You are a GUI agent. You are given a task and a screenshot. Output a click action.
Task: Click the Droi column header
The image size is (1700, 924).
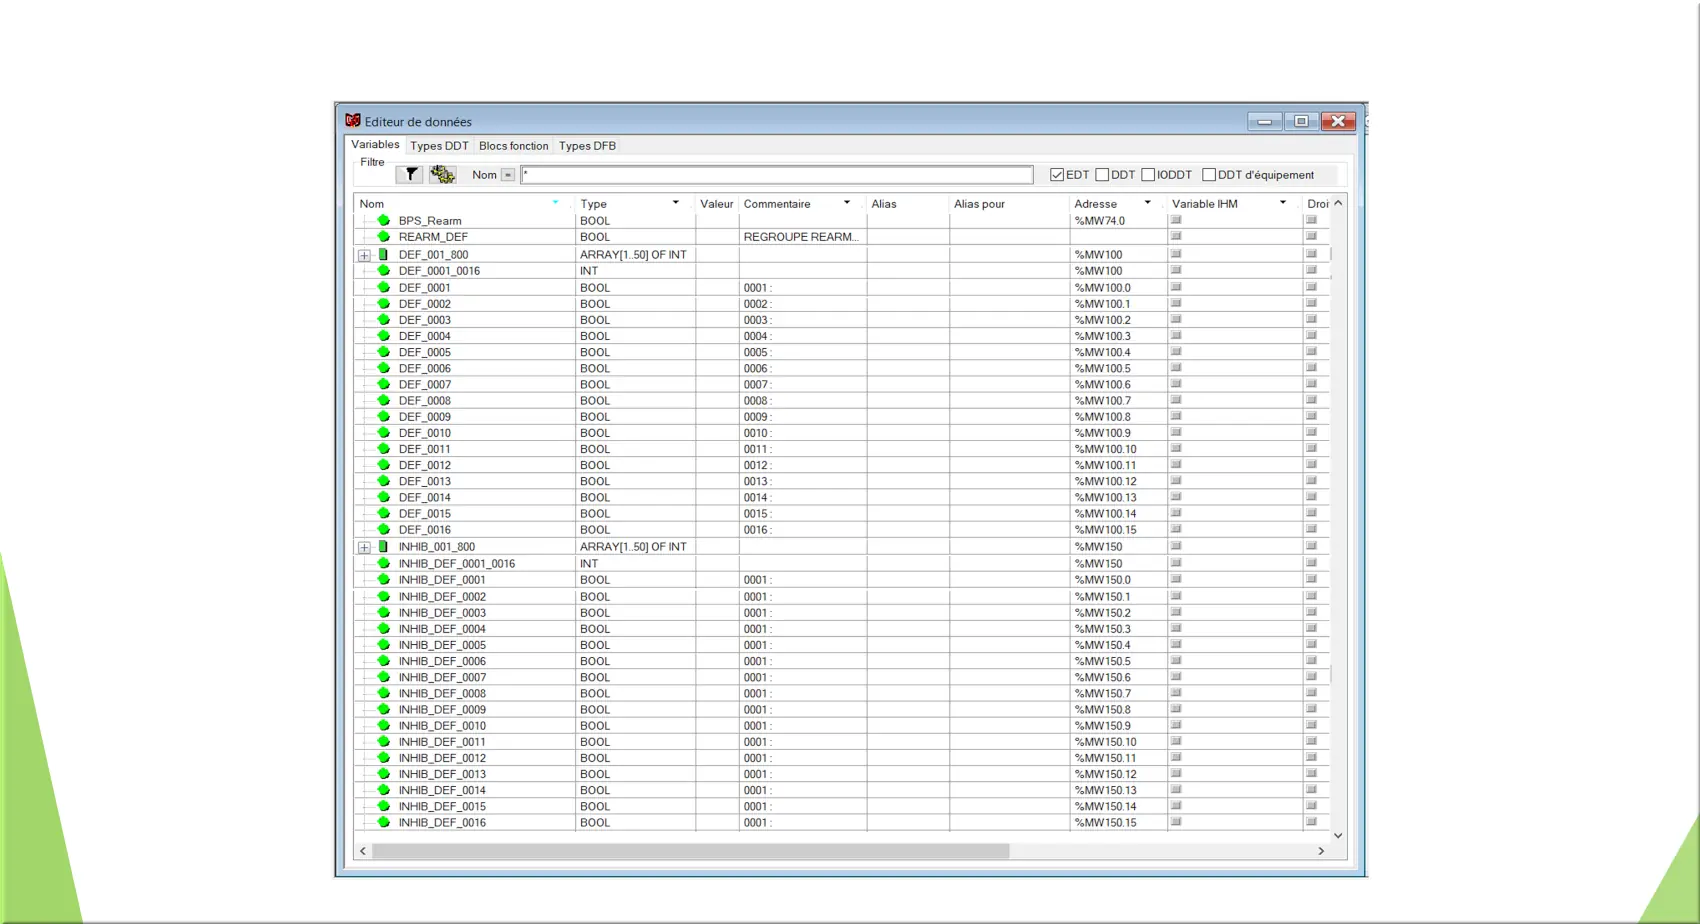[1317, 204]
